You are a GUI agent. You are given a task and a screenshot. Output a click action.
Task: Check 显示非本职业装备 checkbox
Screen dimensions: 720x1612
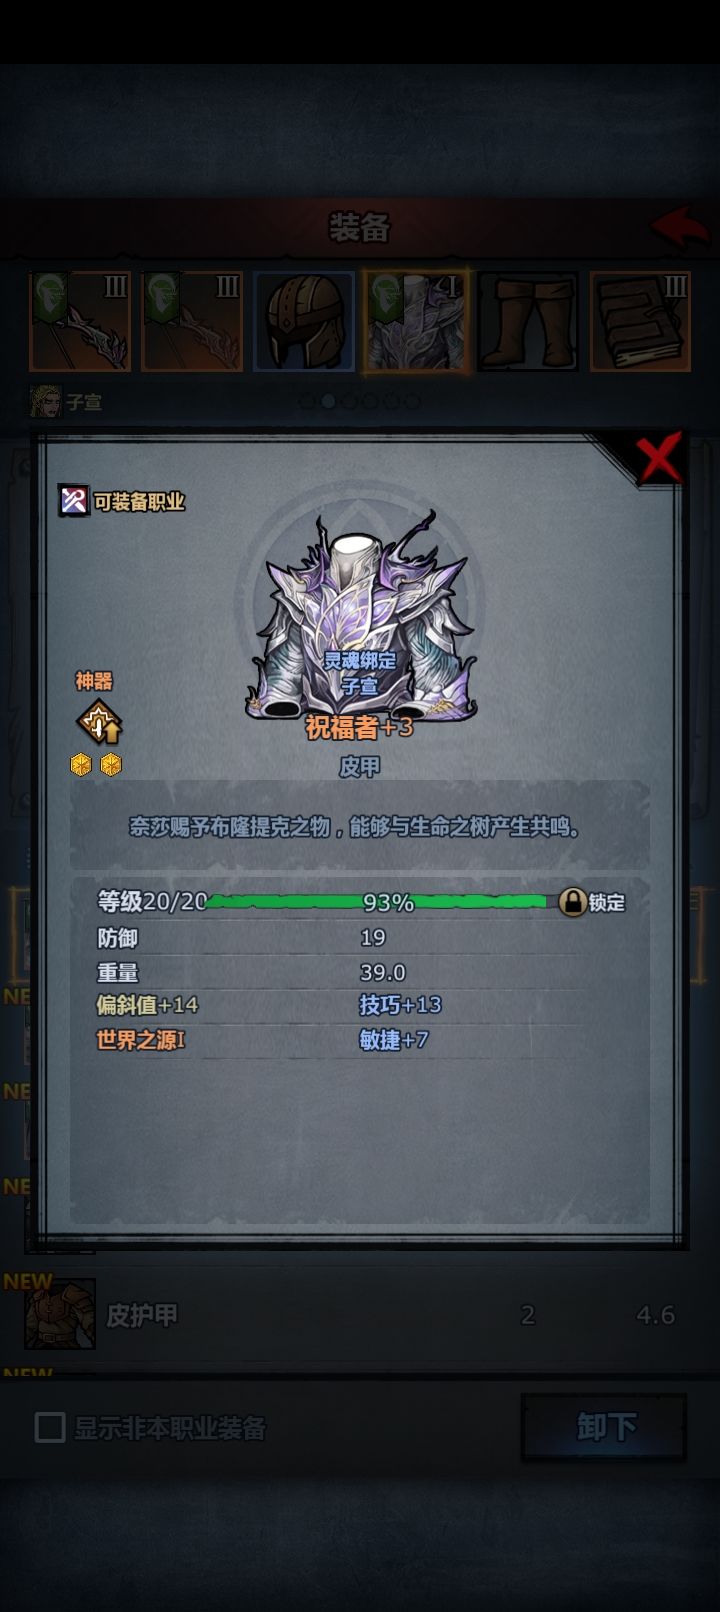[50, 1427]
